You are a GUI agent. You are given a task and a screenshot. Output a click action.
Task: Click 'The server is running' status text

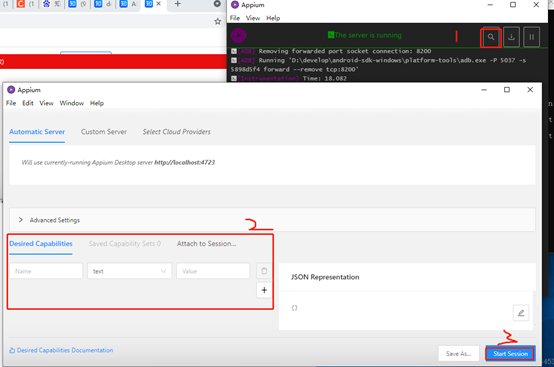click(368, 35)
